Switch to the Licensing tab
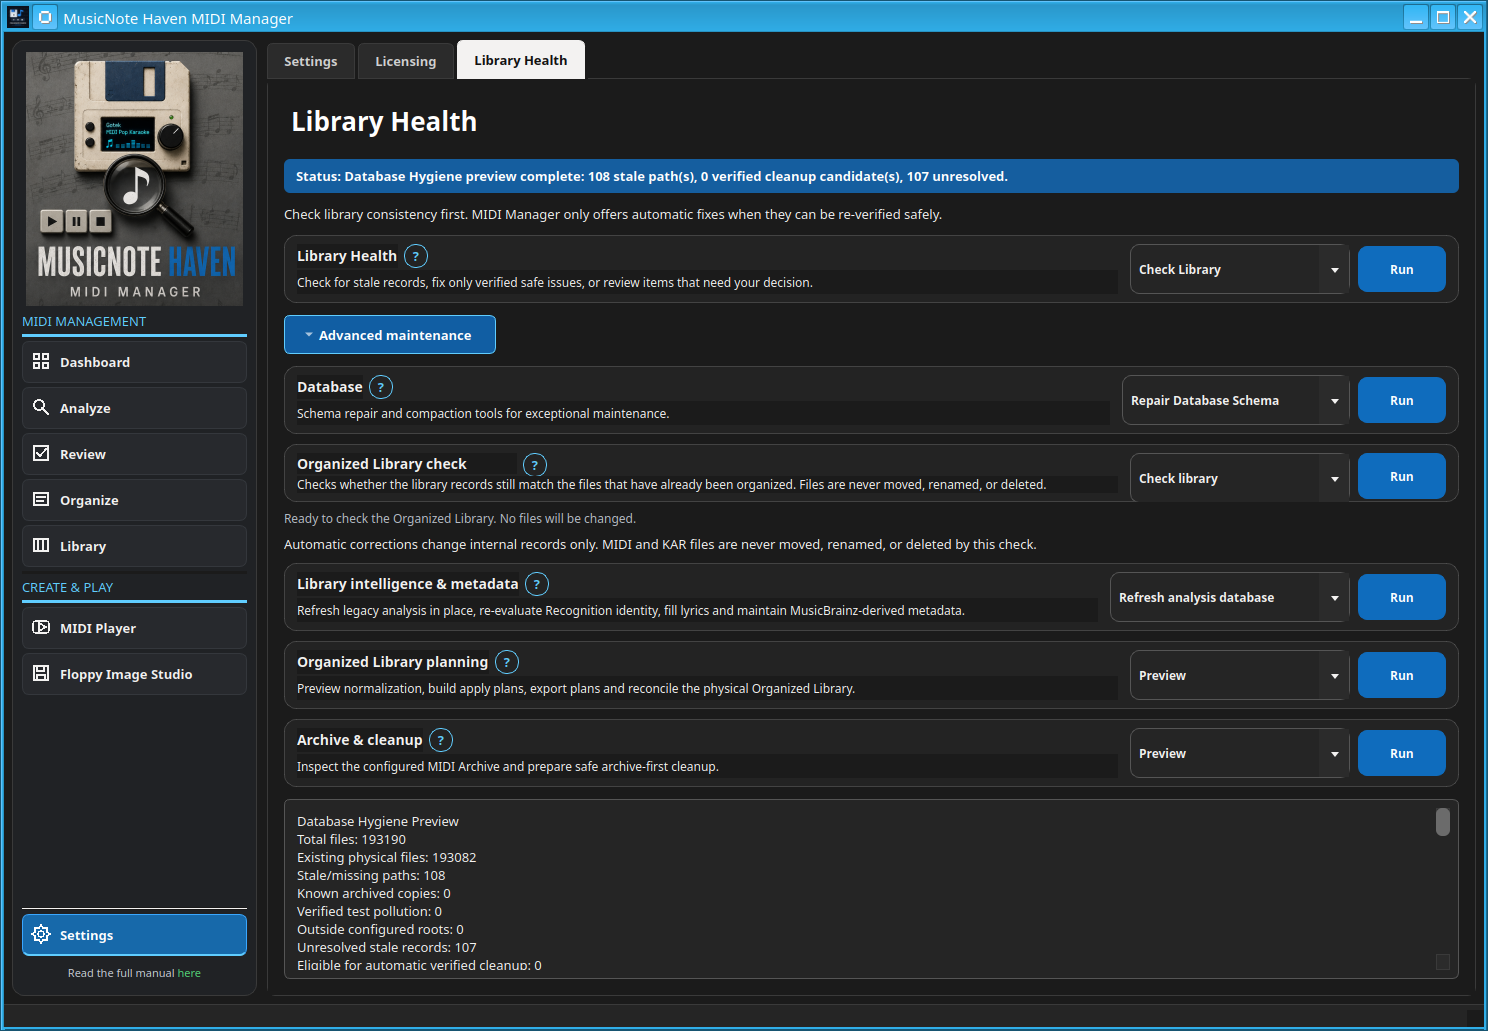Viewport: 1488px width, 1031px height. coord(406,61)
